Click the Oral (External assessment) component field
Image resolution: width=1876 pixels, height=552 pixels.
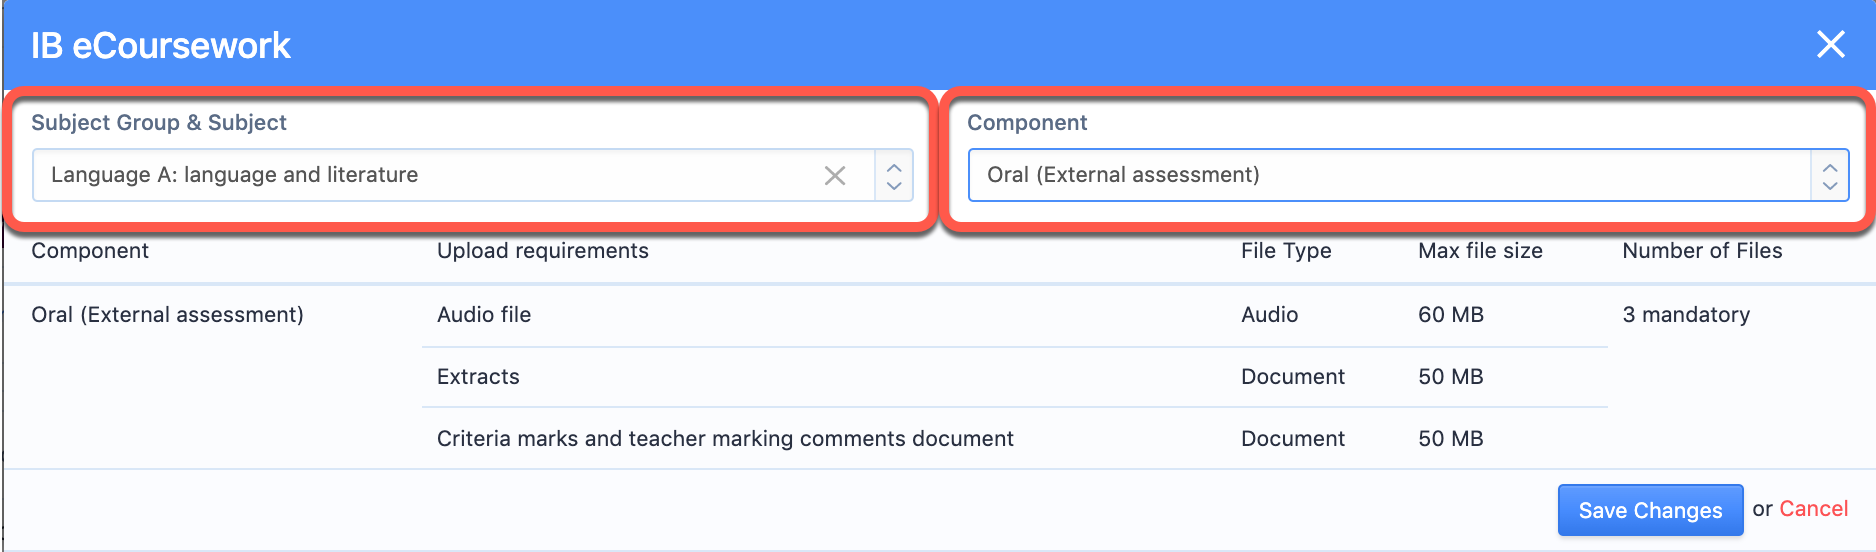pos(1408,175)
